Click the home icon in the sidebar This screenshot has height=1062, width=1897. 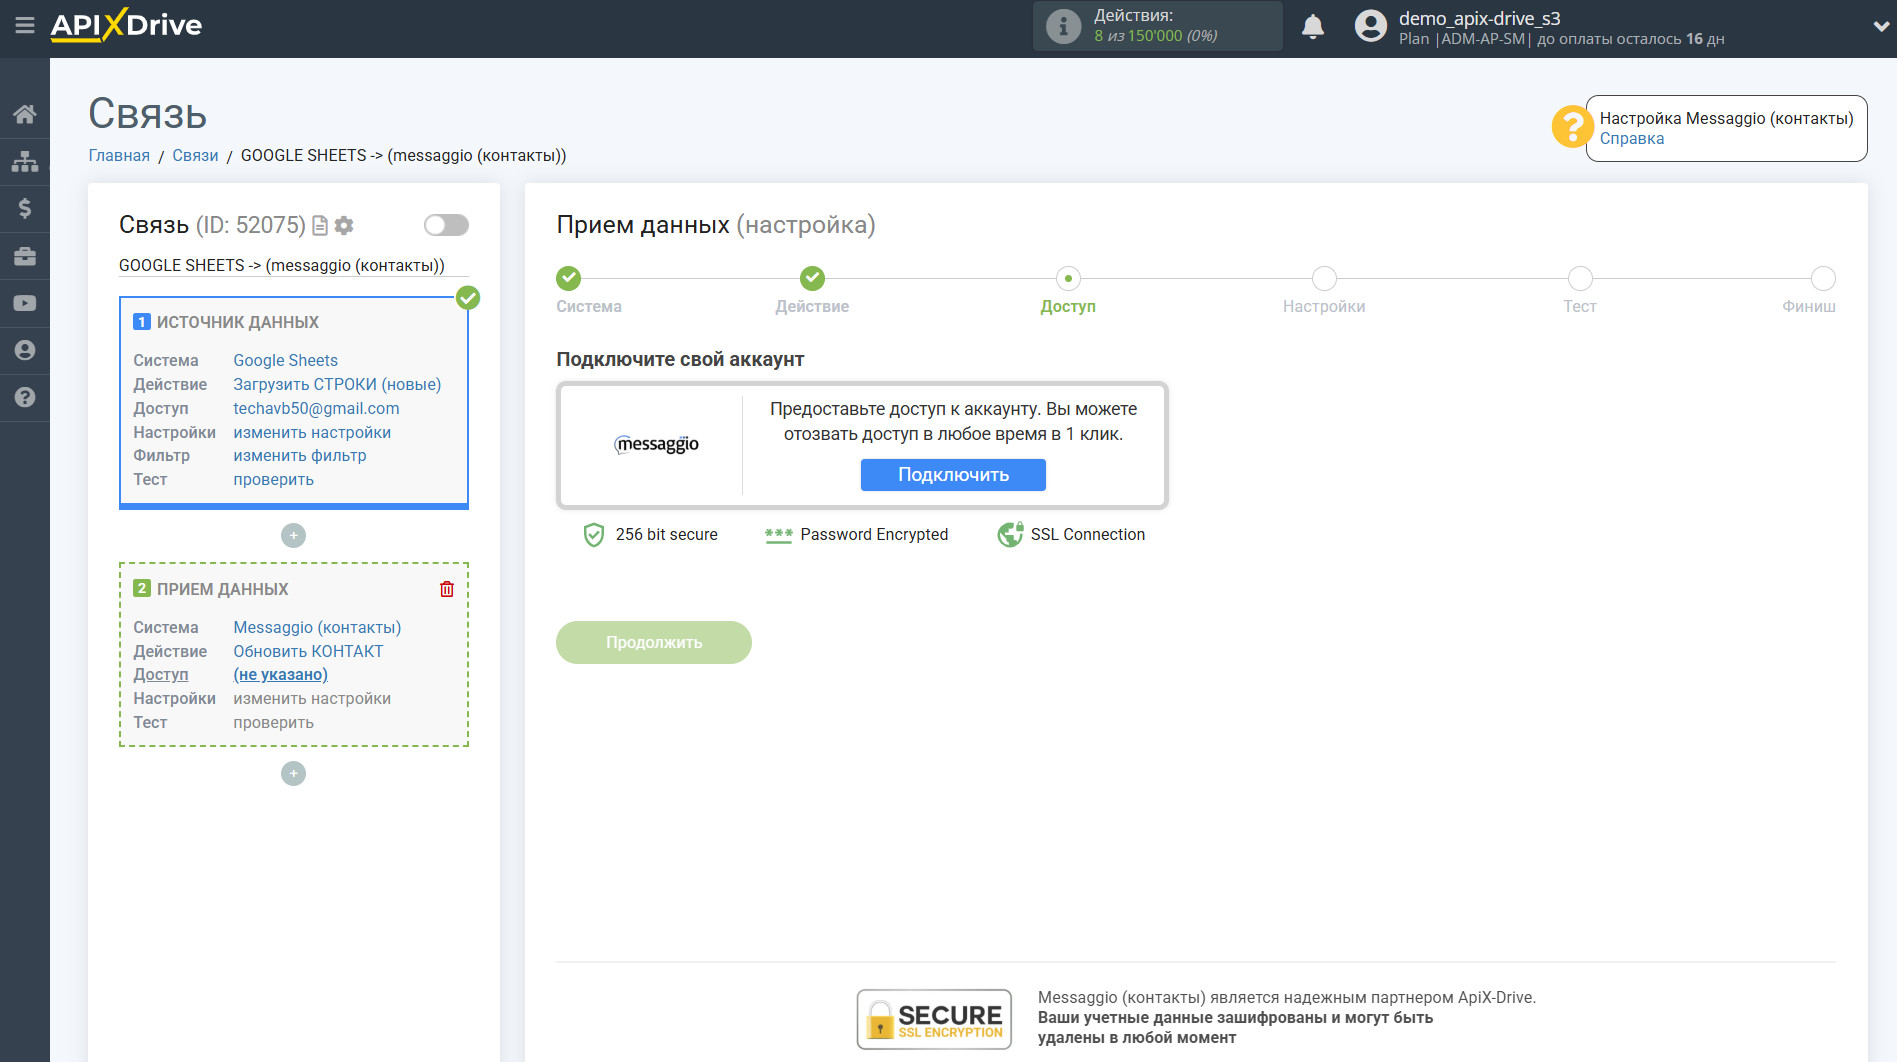(24, 114)
